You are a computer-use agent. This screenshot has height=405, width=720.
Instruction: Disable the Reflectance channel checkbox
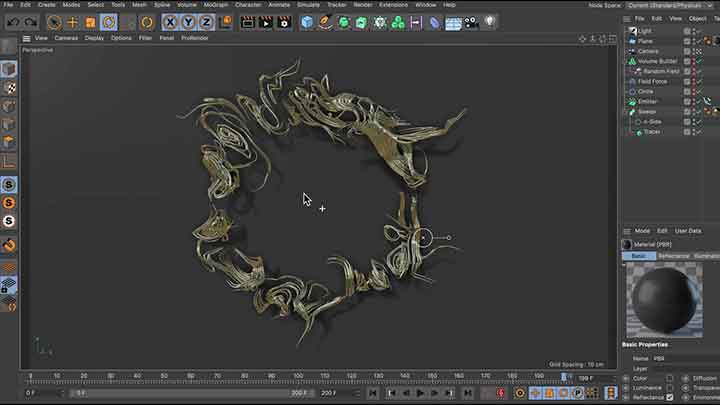click(x=669, y=397)
